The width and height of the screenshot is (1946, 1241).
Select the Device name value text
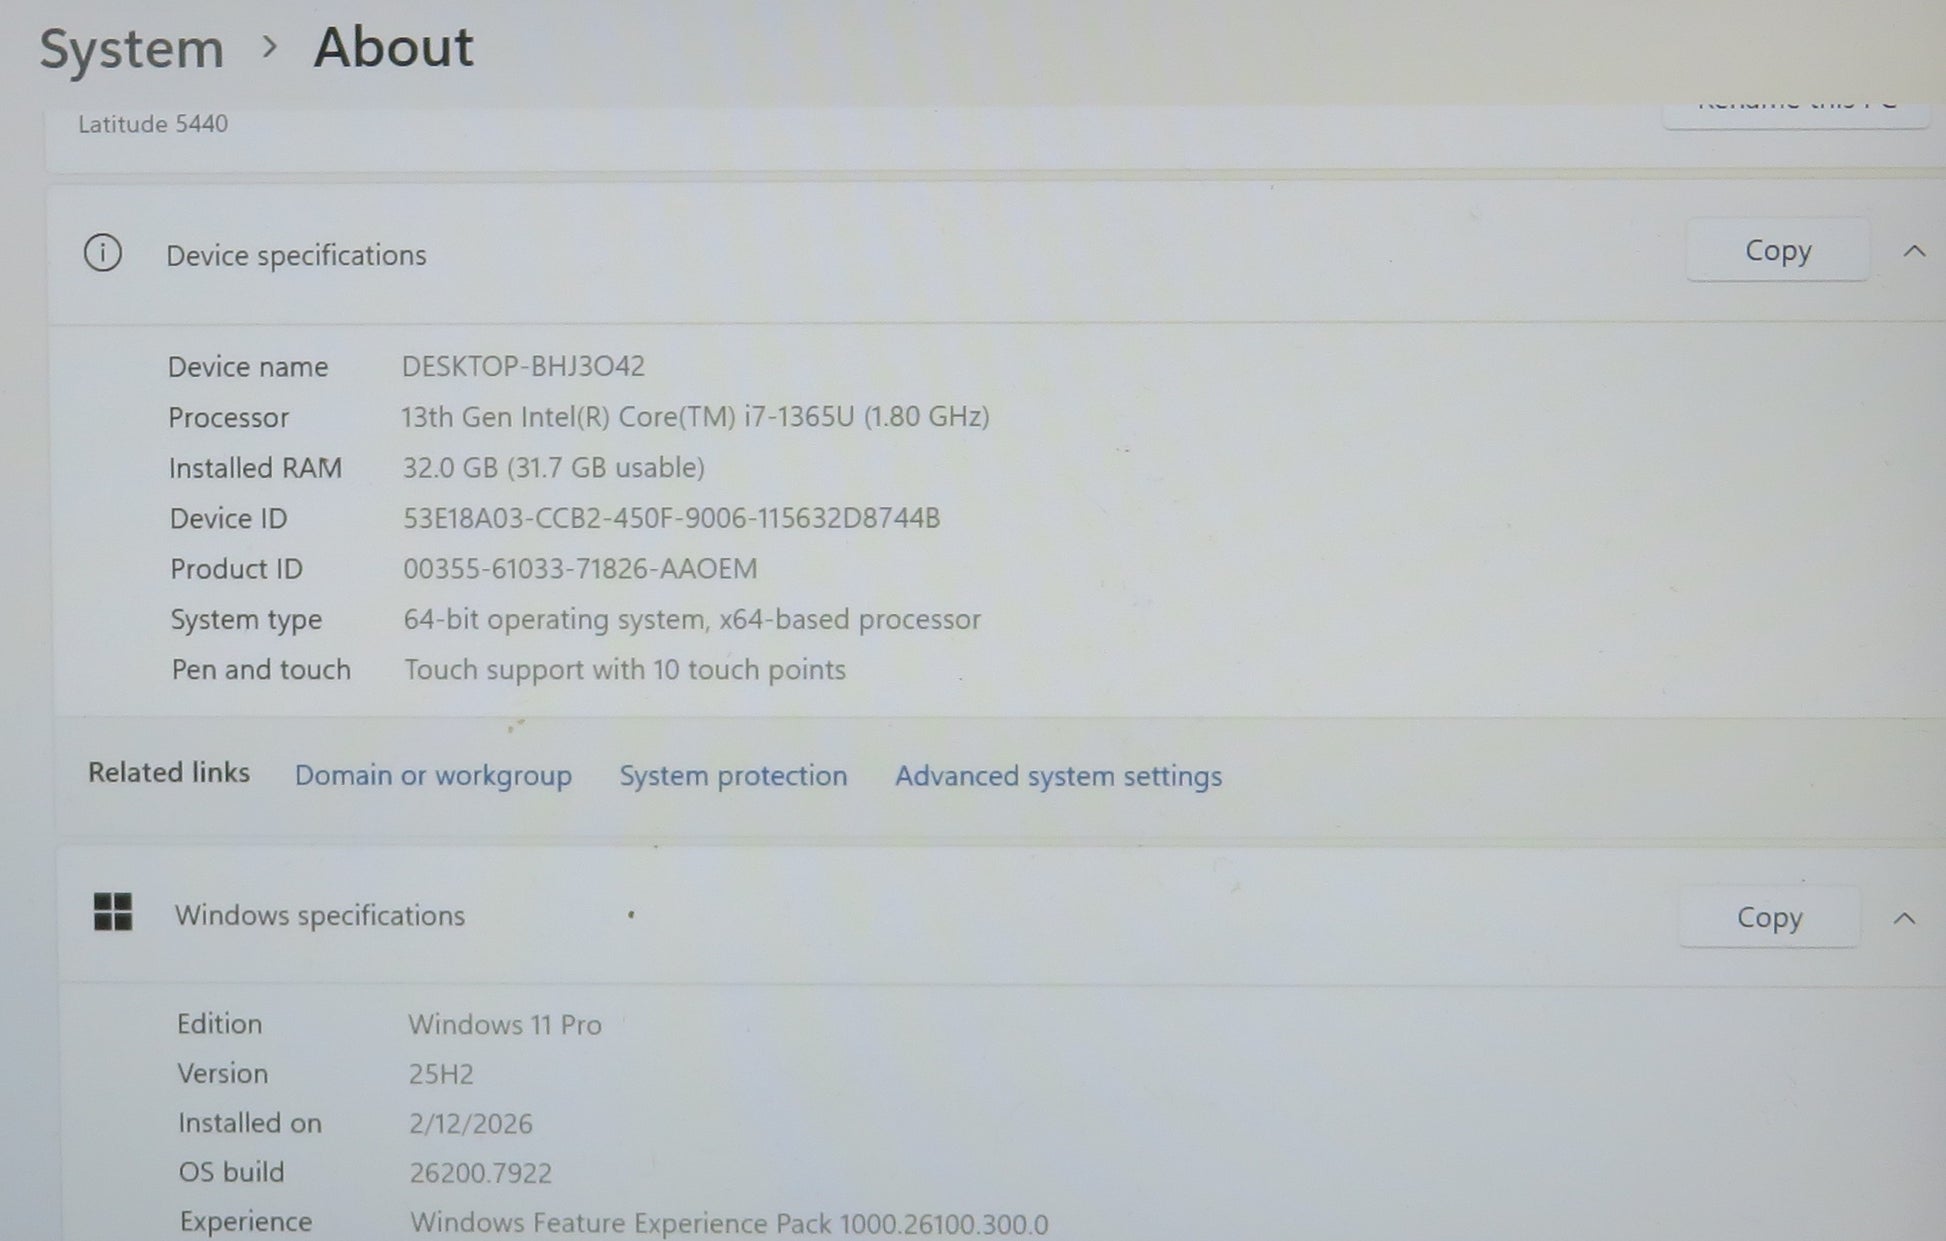(523, 366)
